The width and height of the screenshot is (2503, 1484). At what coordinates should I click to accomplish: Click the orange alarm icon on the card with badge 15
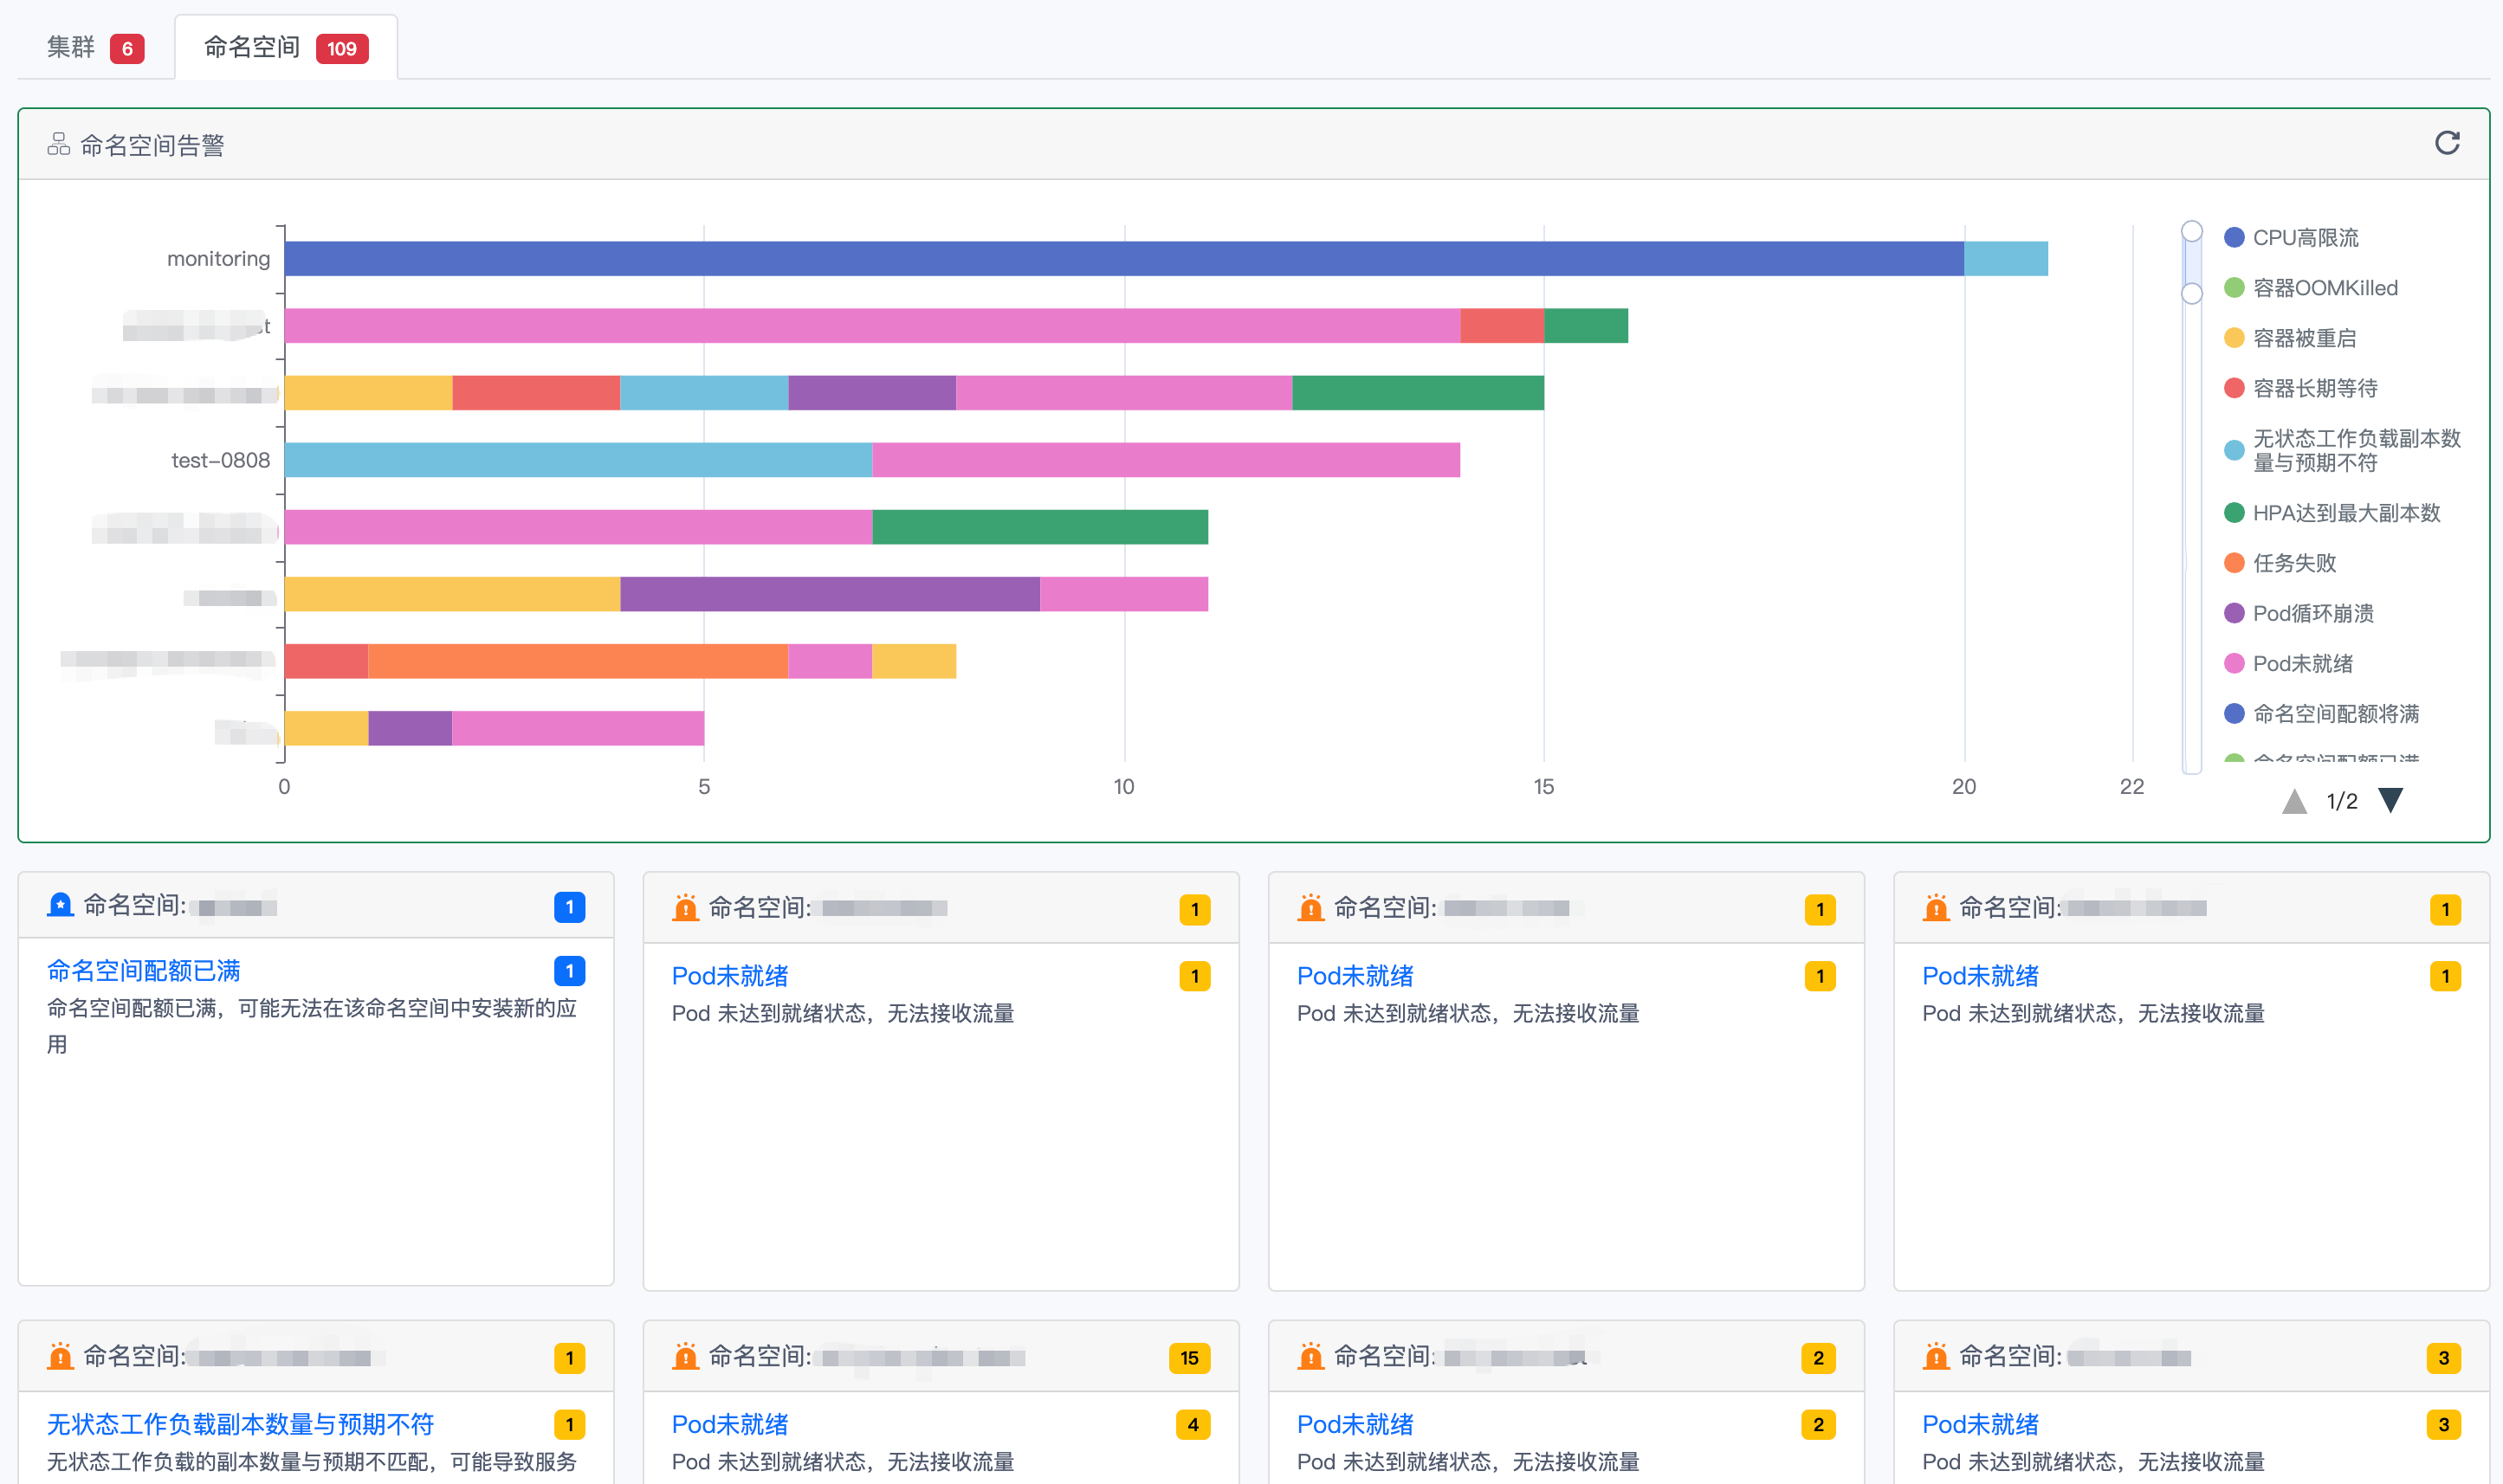(685, 1357)
